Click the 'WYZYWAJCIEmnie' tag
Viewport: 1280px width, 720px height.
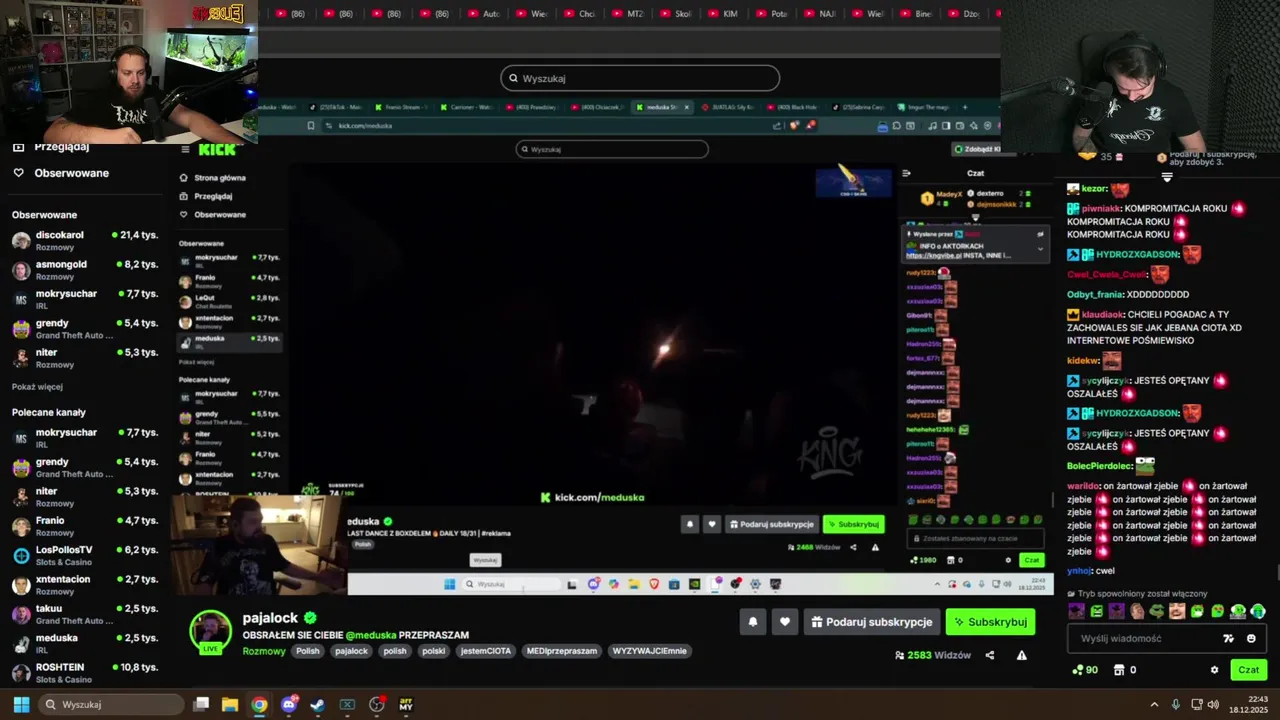650,651
